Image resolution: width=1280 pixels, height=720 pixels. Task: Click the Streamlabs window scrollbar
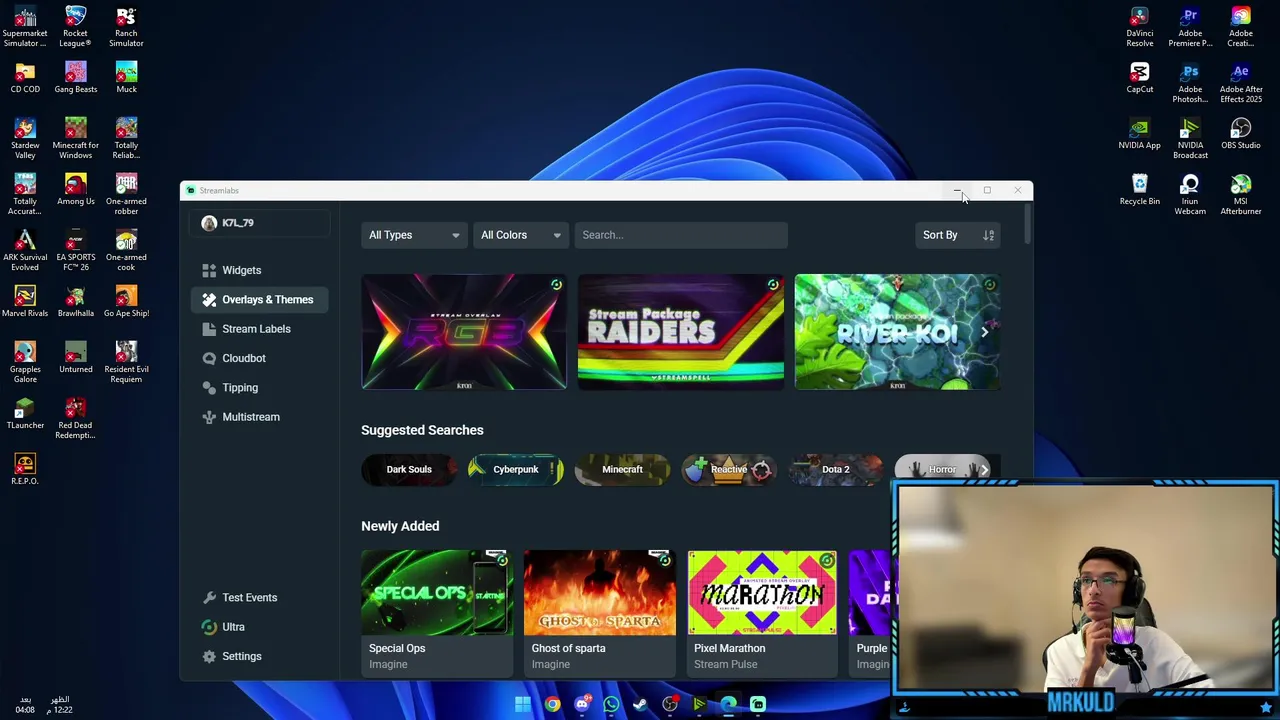(x=1027, y=225)
